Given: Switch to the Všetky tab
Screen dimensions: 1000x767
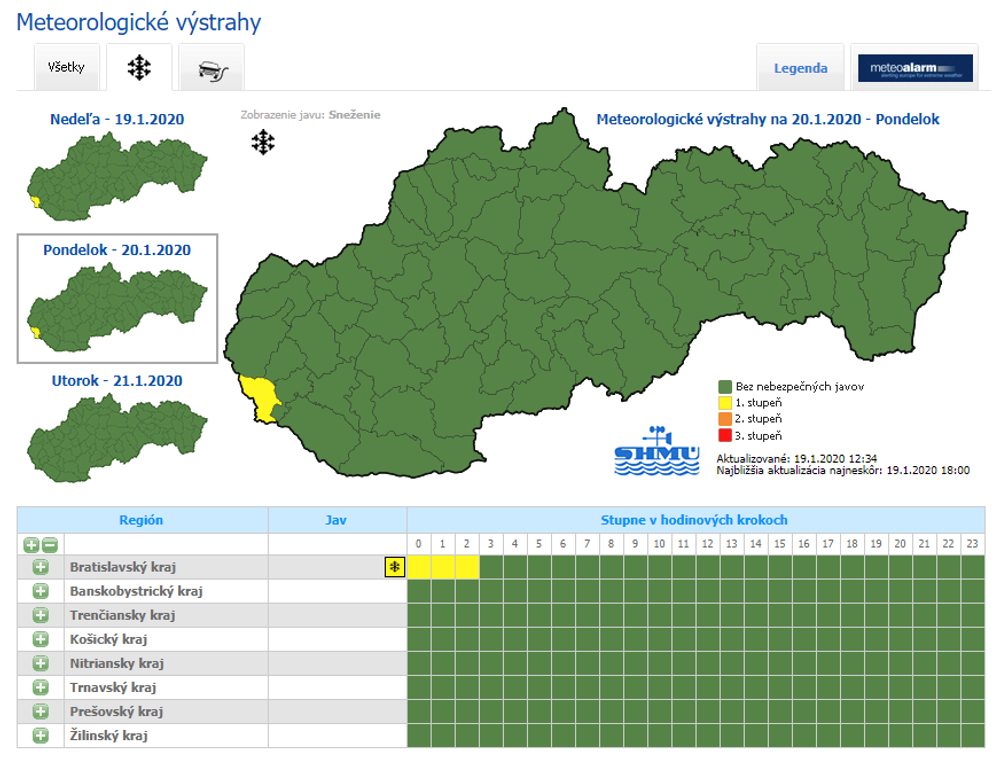Looking at the screenshot, I should coord(66,68).
